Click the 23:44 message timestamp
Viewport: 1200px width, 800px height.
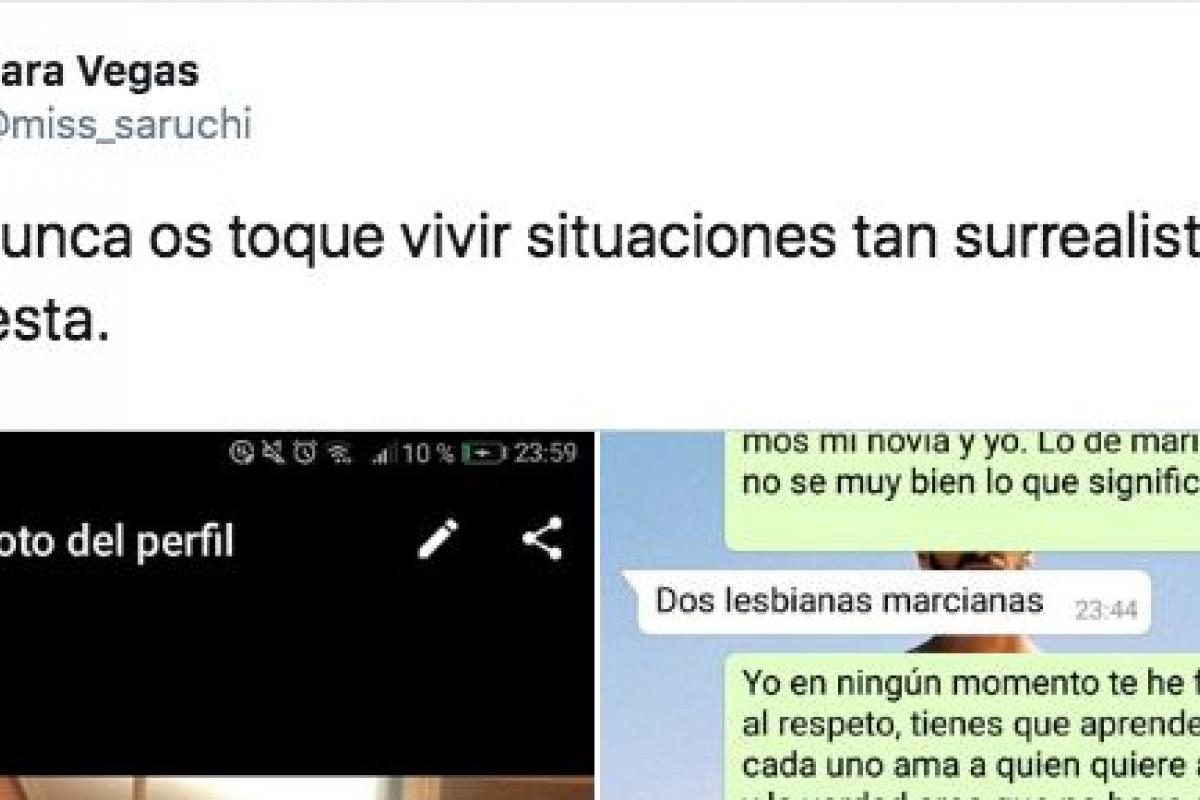click(1106, 610)
